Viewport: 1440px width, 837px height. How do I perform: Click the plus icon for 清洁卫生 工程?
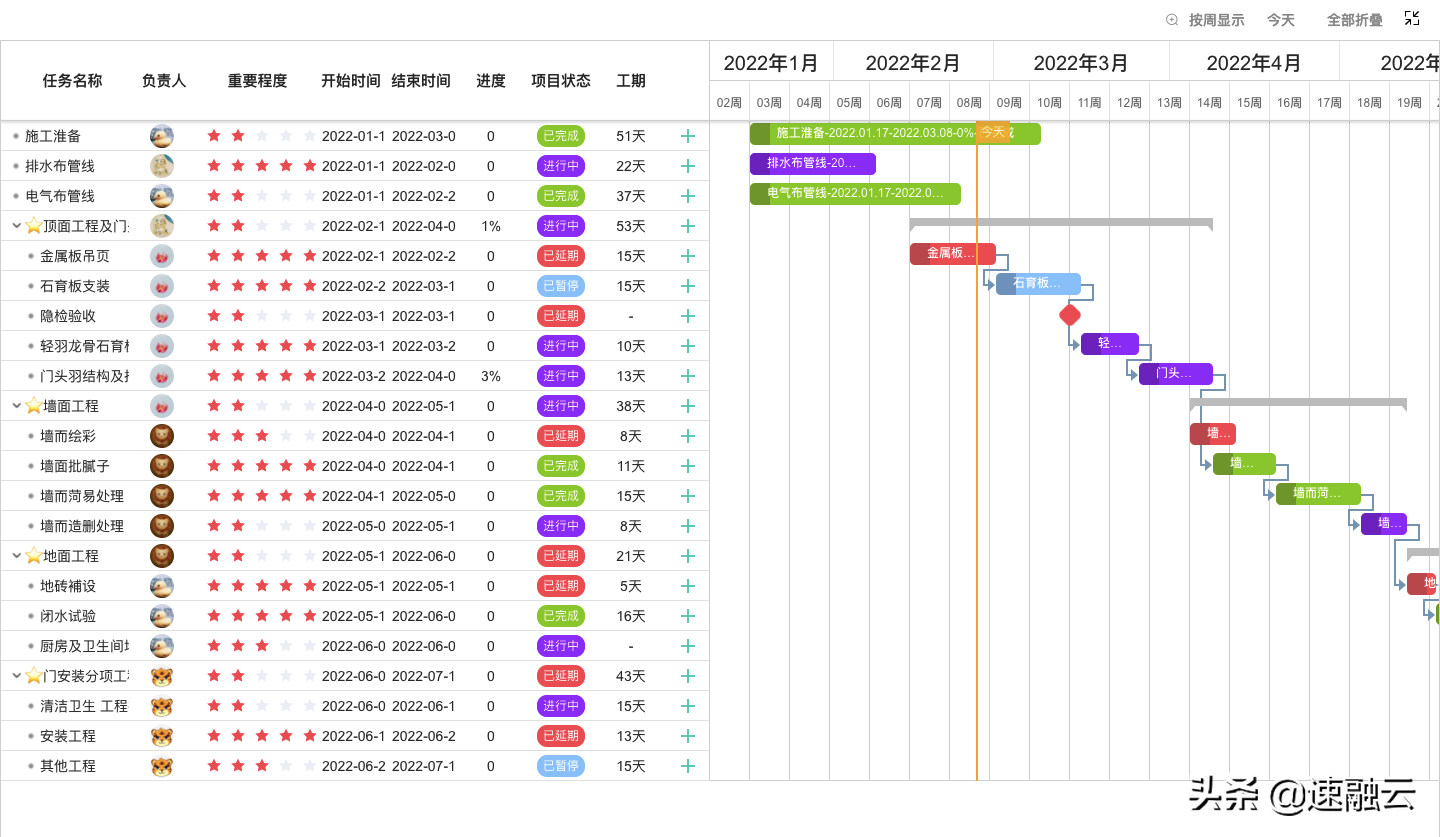click(688, 706)
